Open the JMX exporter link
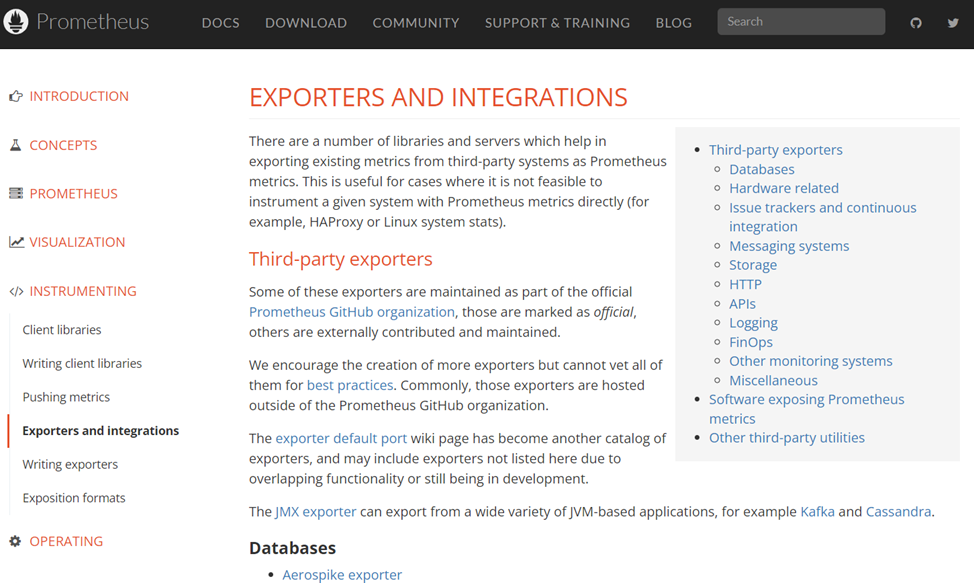 click(x=316, y=512)
